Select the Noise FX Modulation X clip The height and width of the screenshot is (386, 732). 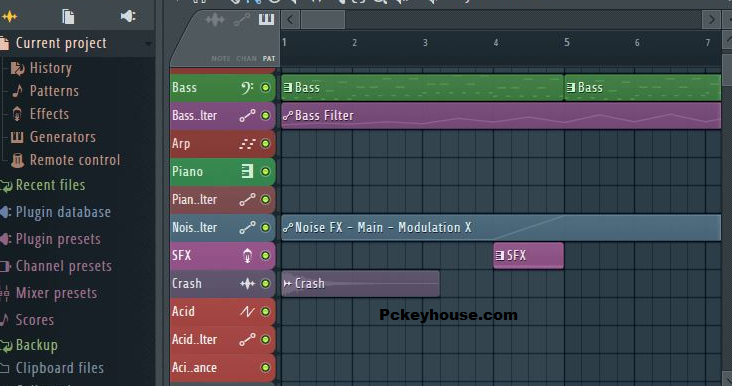click(501, 228)
